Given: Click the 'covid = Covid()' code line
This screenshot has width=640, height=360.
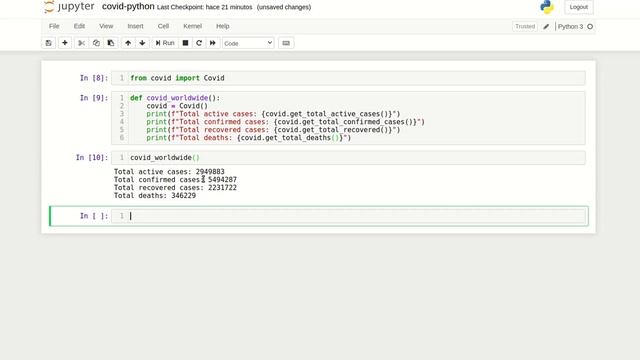Looking at the screenshot, I should click(x=177, y=106).
